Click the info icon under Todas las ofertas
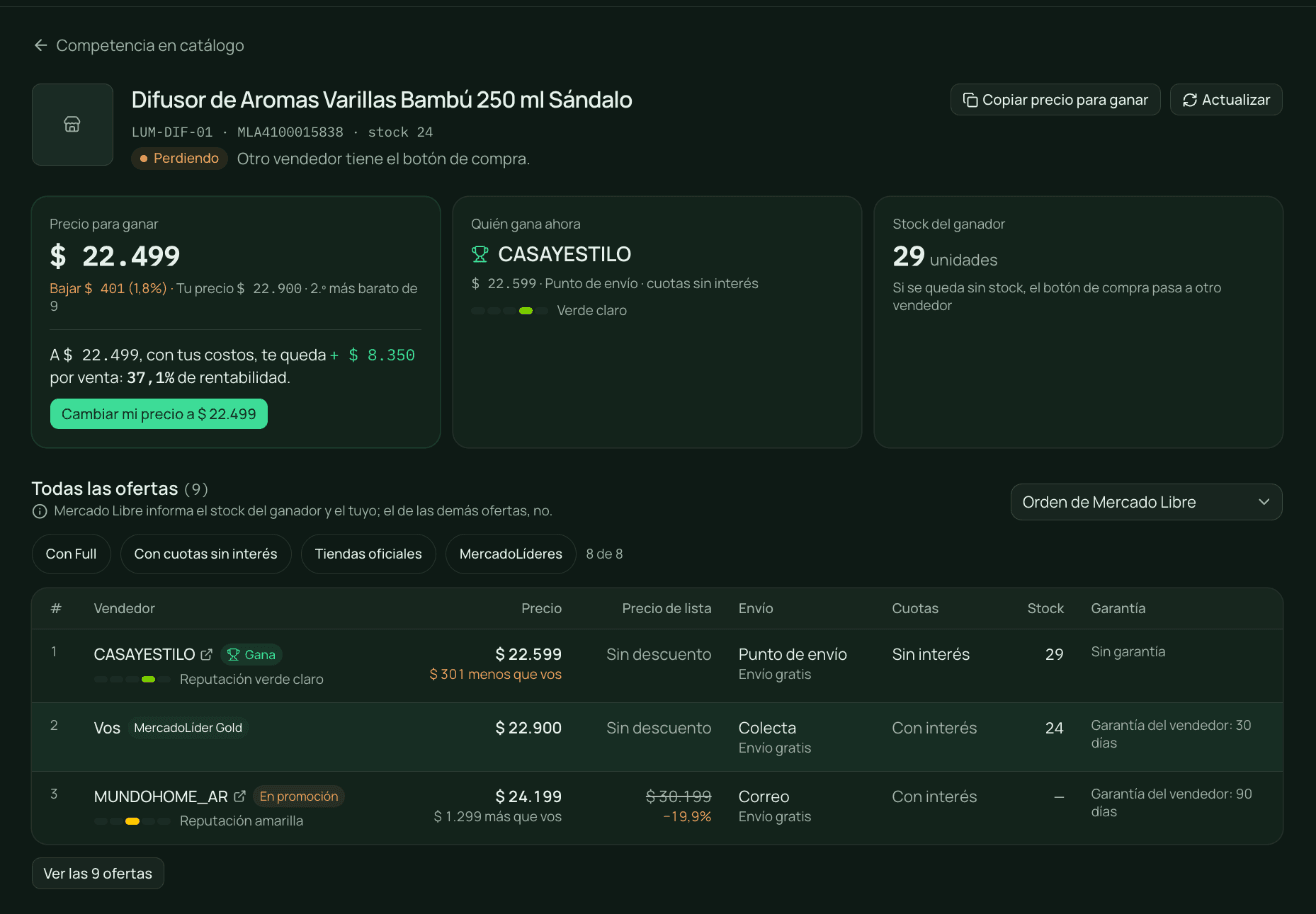The width and height of the screenshot is (1316, 914). [40, 511]
